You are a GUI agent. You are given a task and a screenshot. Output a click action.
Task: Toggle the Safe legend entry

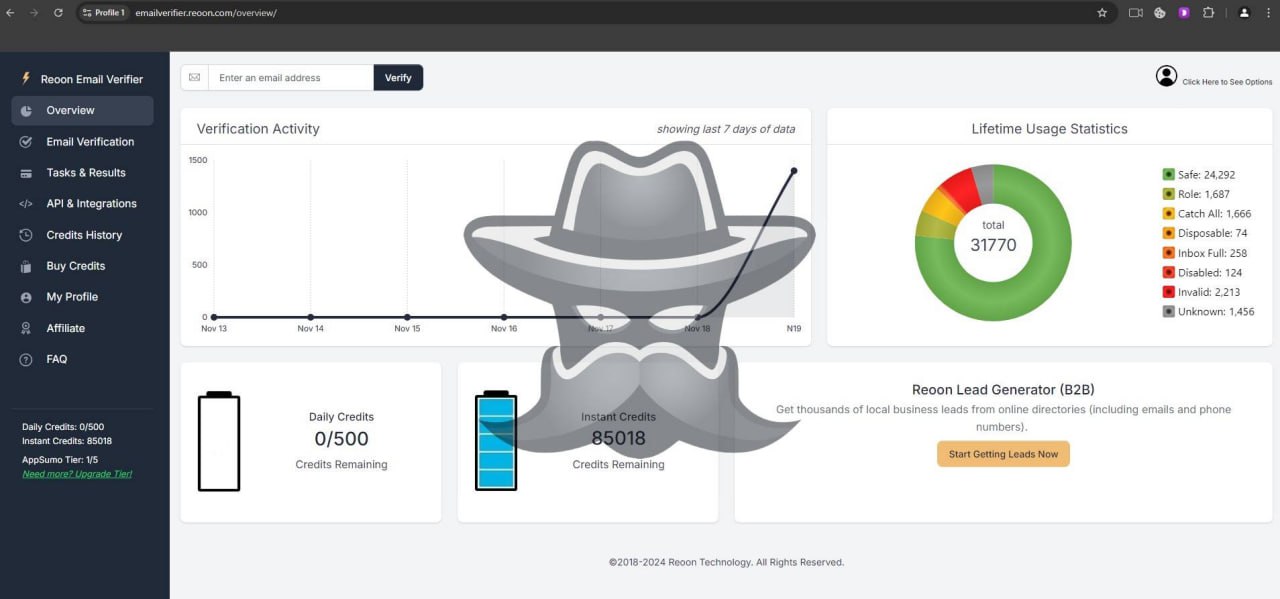[1198, 175]
